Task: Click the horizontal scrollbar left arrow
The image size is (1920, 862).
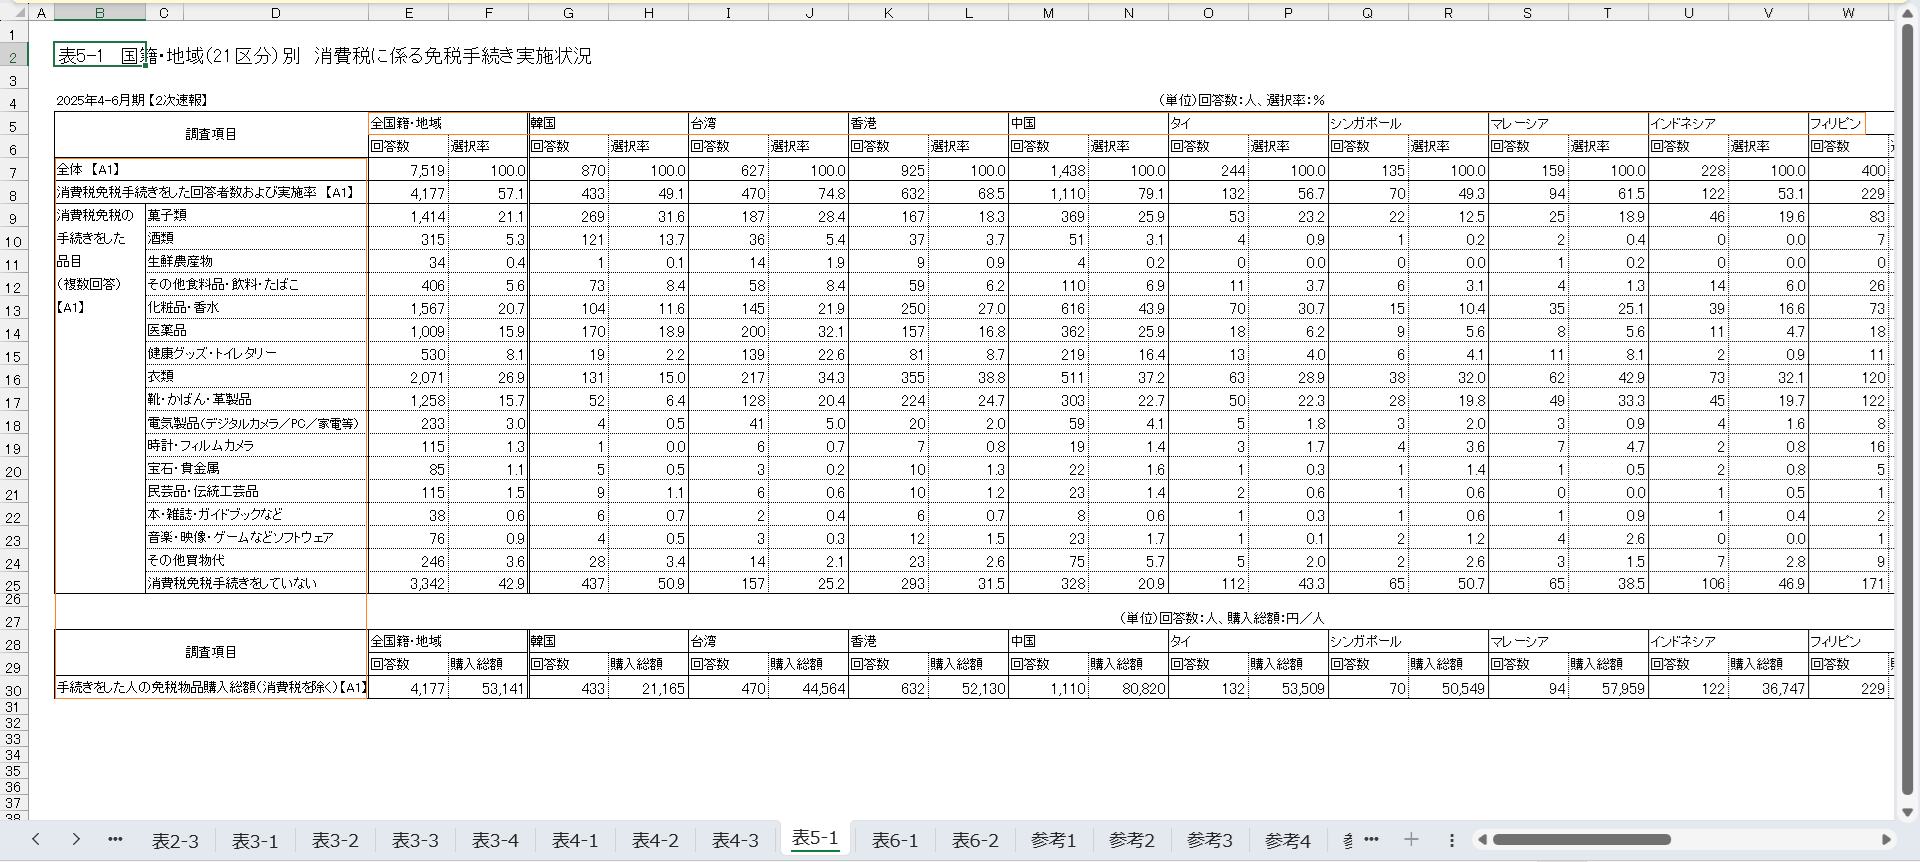Action: coord(1483,840)
